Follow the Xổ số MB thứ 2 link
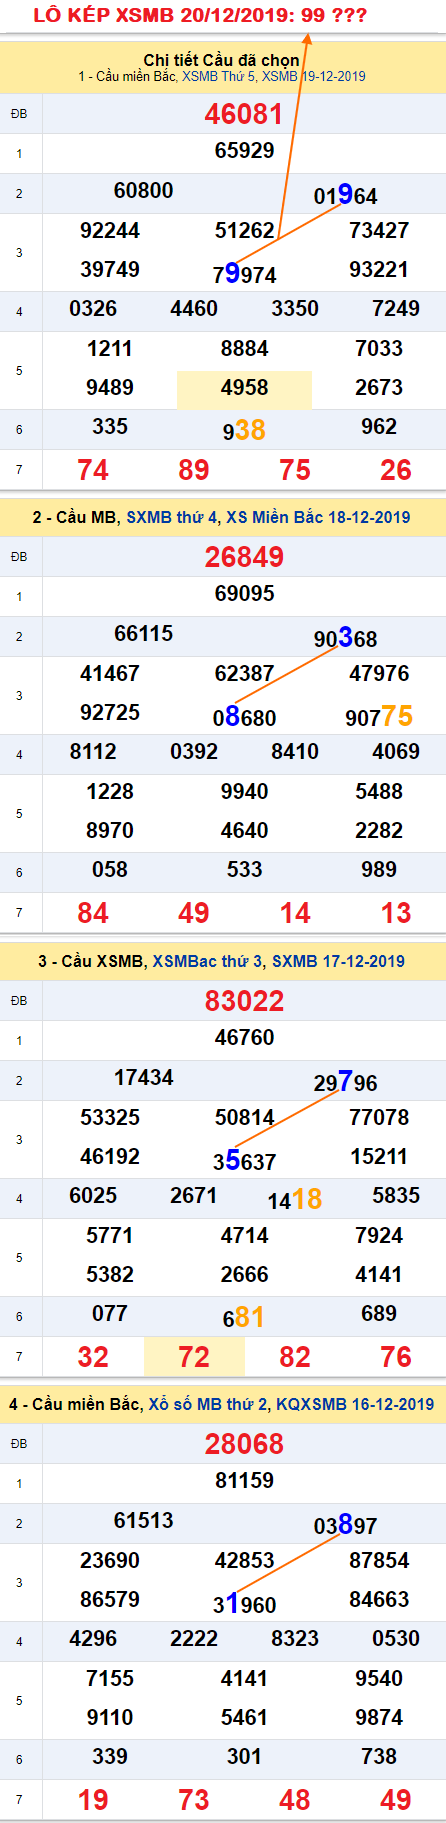 coord(208,1404)
